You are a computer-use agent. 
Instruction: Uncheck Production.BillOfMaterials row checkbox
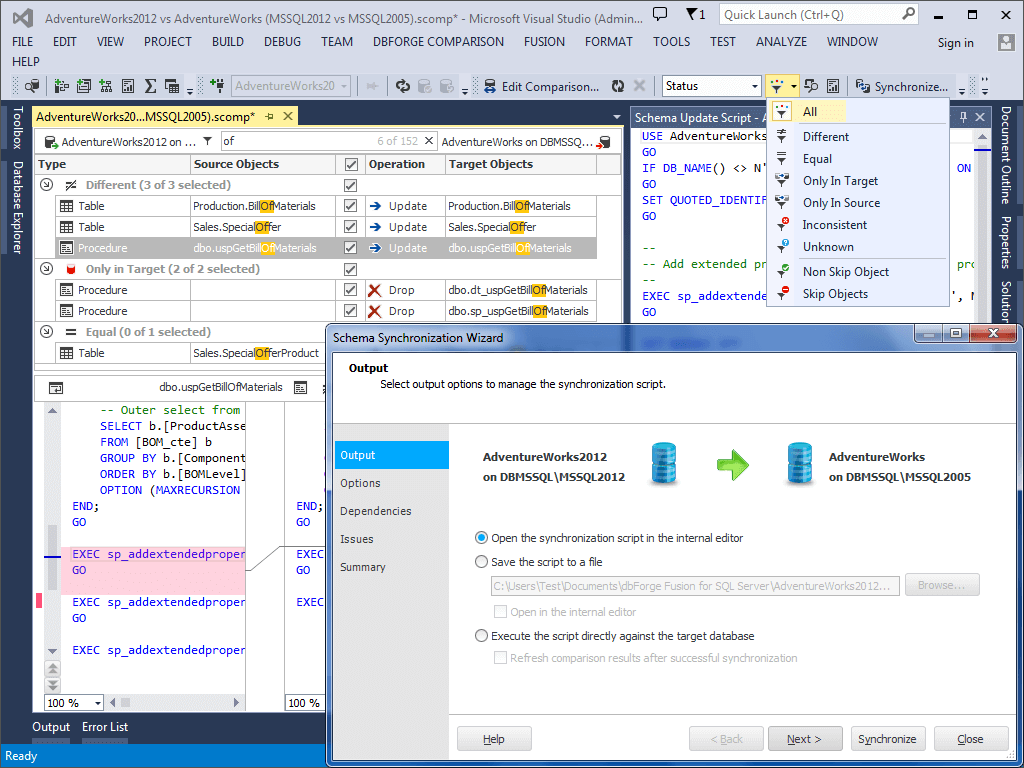click(351, 206)
